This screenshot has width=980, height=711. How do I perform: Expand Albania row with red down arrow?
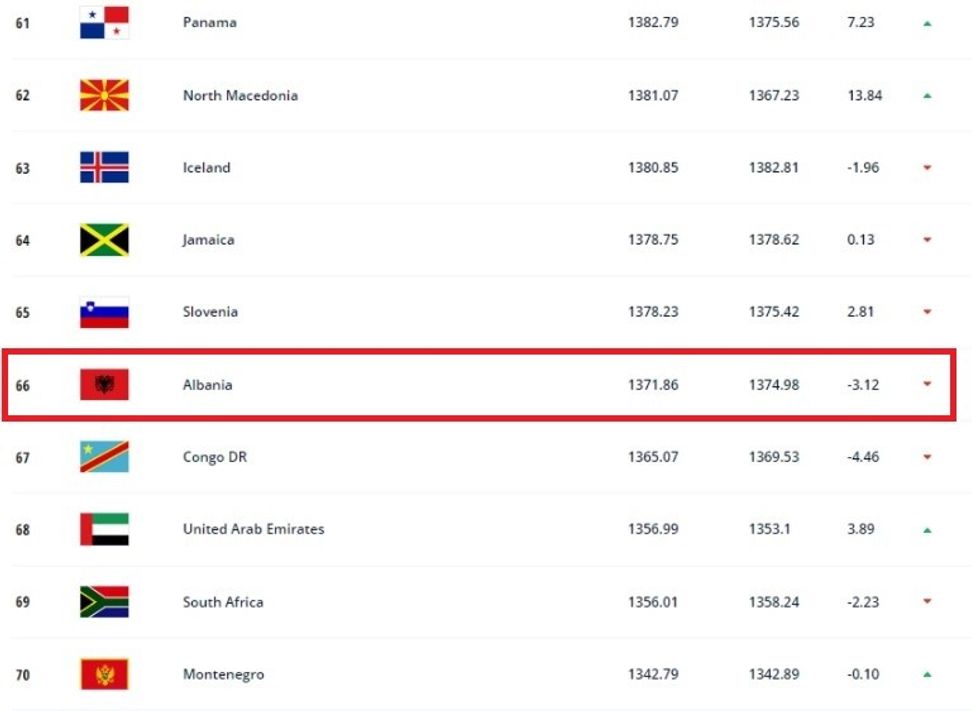point(927,384)
